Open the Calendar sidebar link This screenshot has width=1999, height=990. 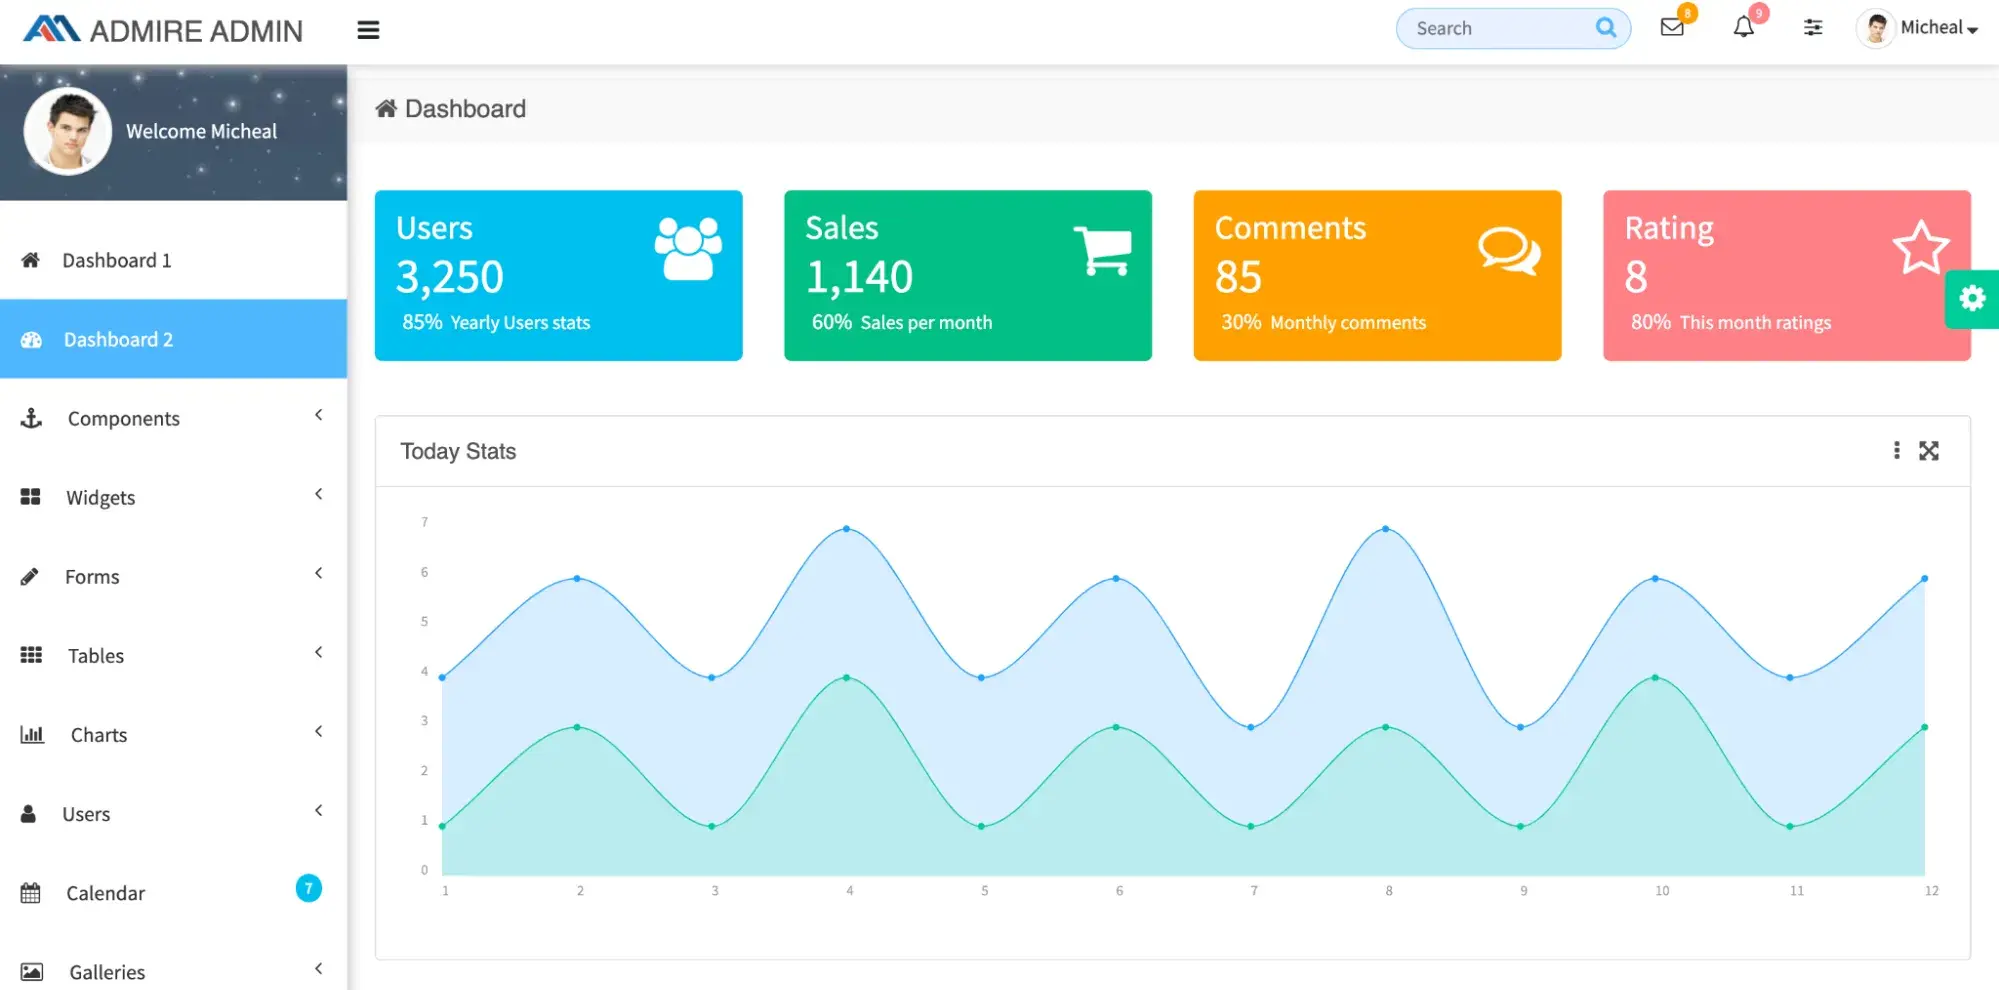coord(106,893)
